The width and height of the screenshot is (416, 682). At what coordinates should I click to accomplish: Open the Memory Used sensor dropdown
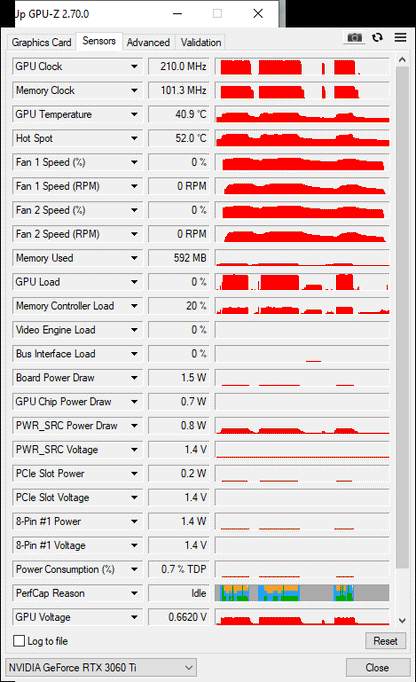(x=134, y=258)
